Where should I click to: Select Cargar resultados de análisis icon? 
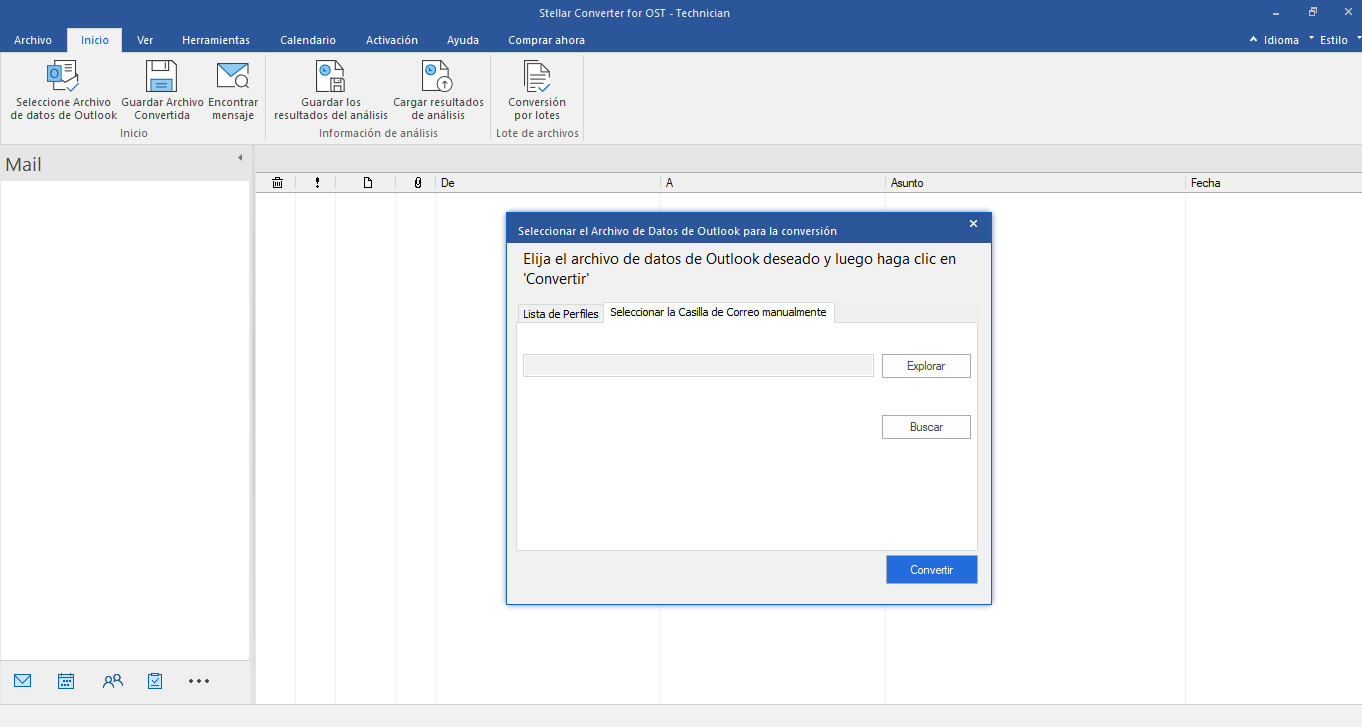coord(438,77)
